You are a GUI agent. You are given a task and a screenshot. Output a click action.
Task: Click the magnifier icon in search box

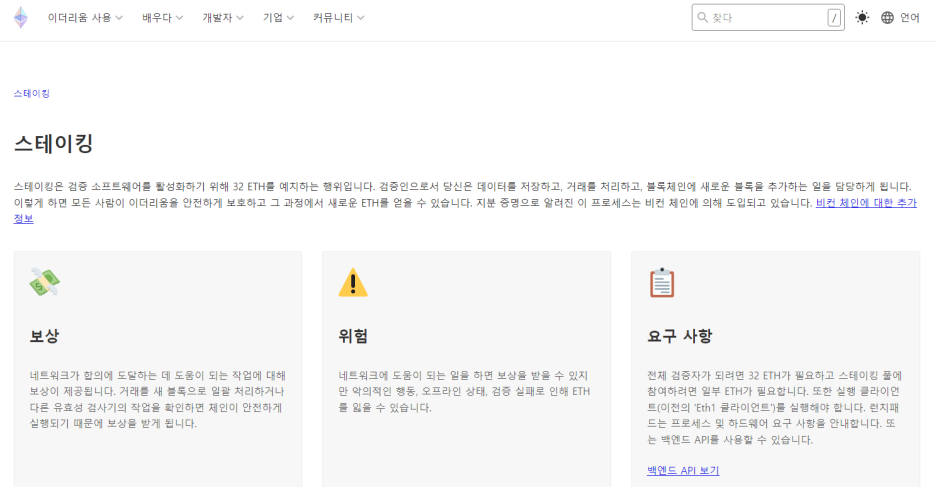pyautogui.click(x=703, y=17)
